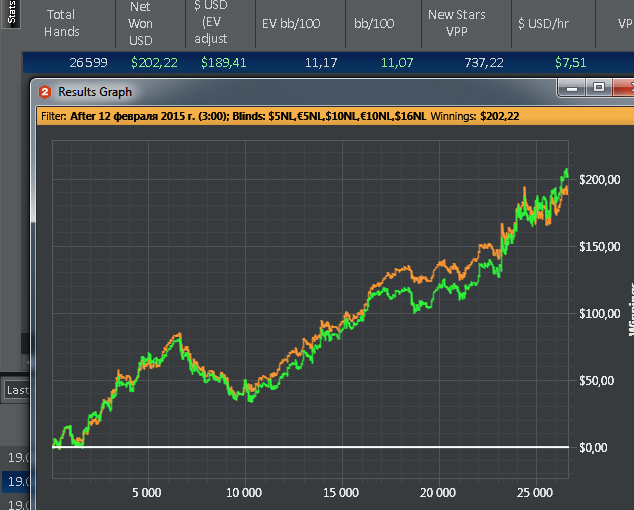Click the $0,00 axis label
Screen dimensions: 634x510
pyautogui.click(x=593, y=448)
